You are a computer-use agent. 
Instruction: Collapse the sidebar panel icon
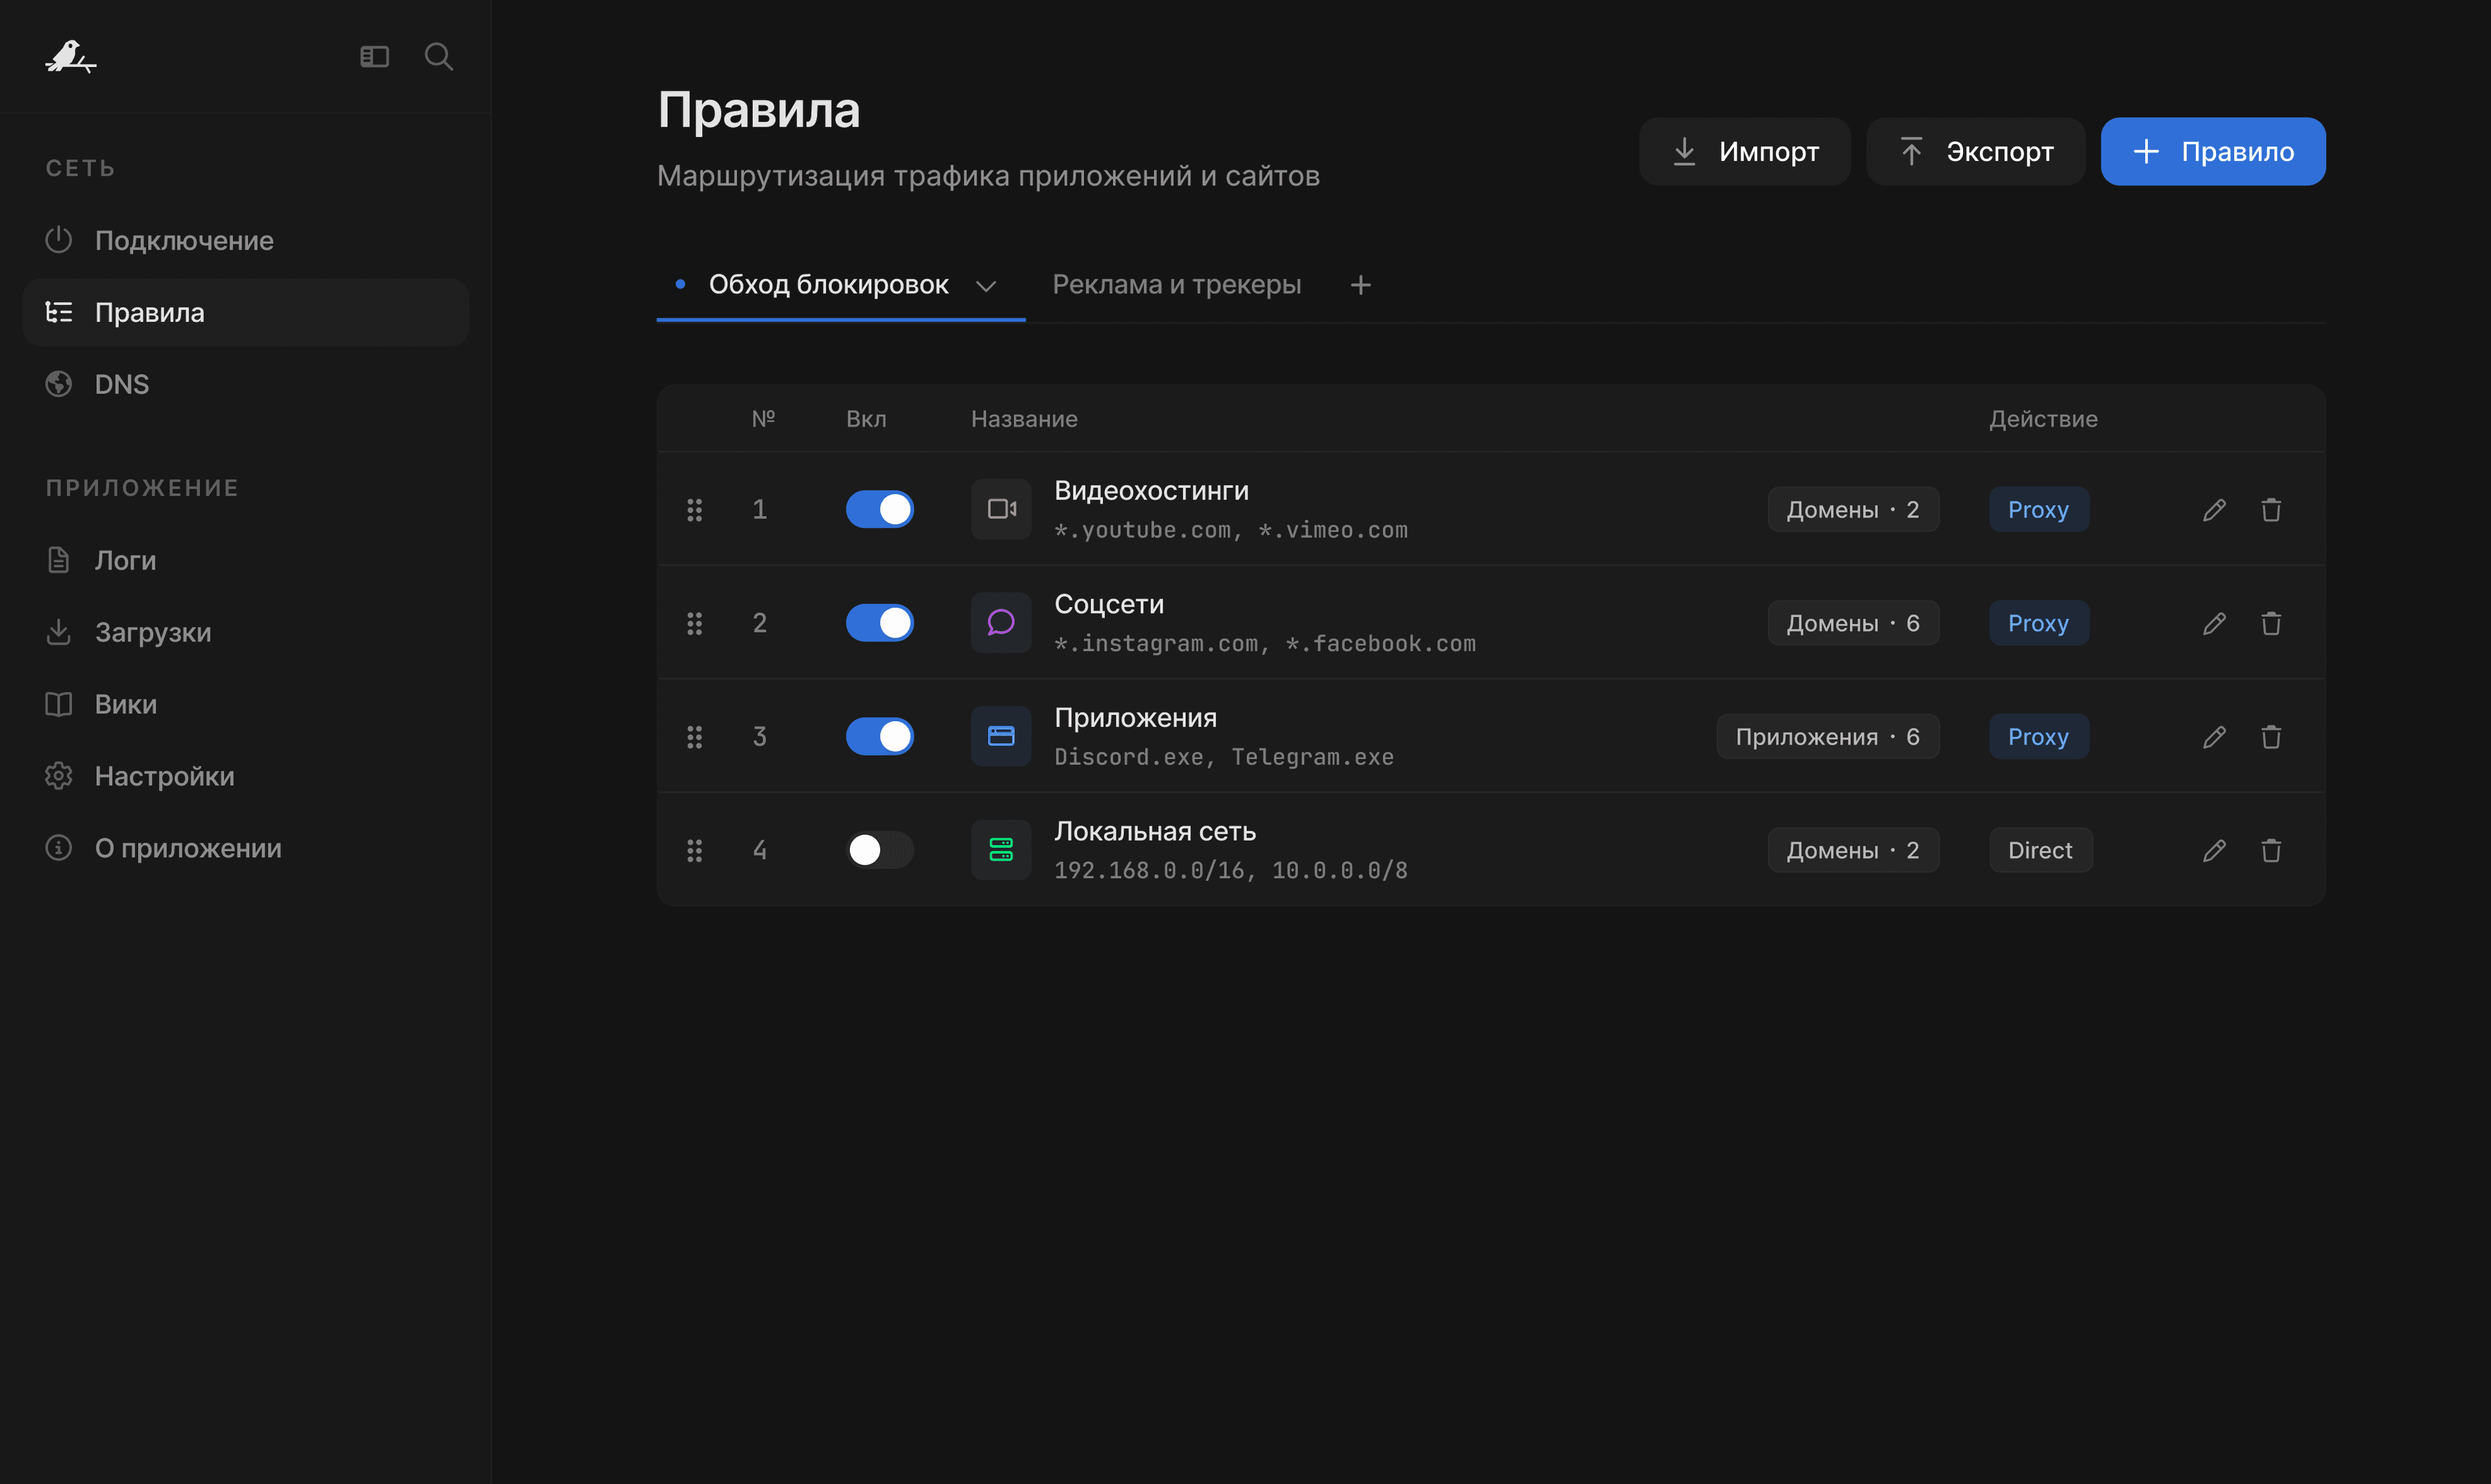click(374, 57)
